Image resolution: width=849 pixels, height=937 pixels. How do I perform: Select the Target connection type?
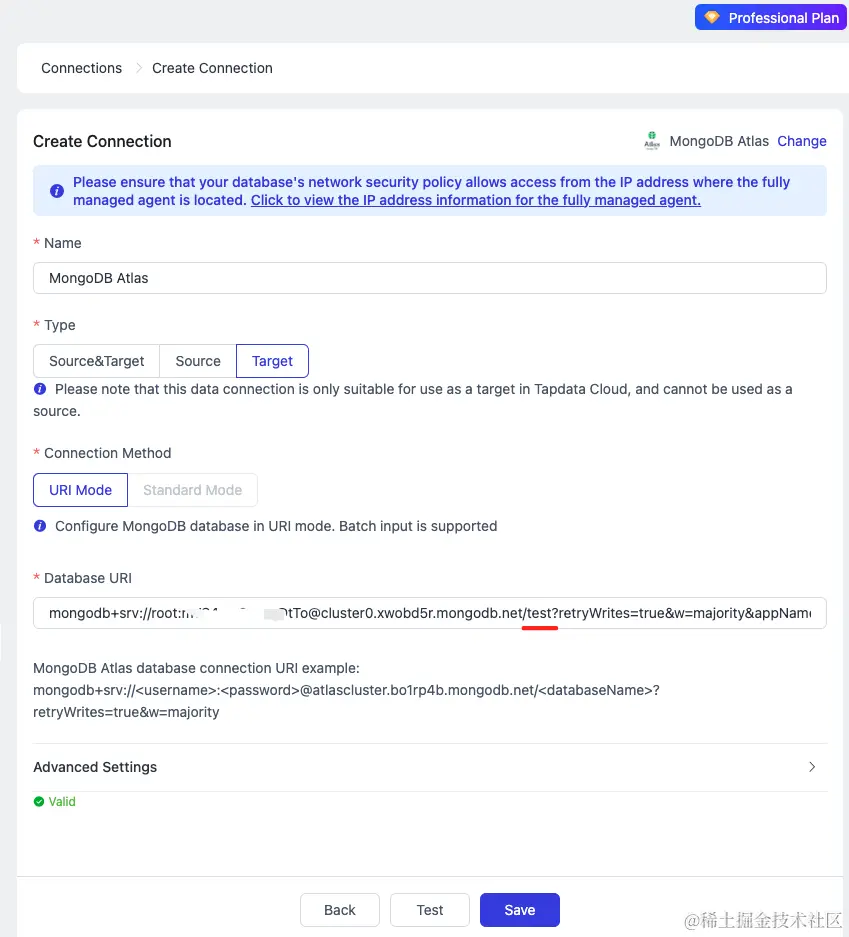click(x=272, y=361)
